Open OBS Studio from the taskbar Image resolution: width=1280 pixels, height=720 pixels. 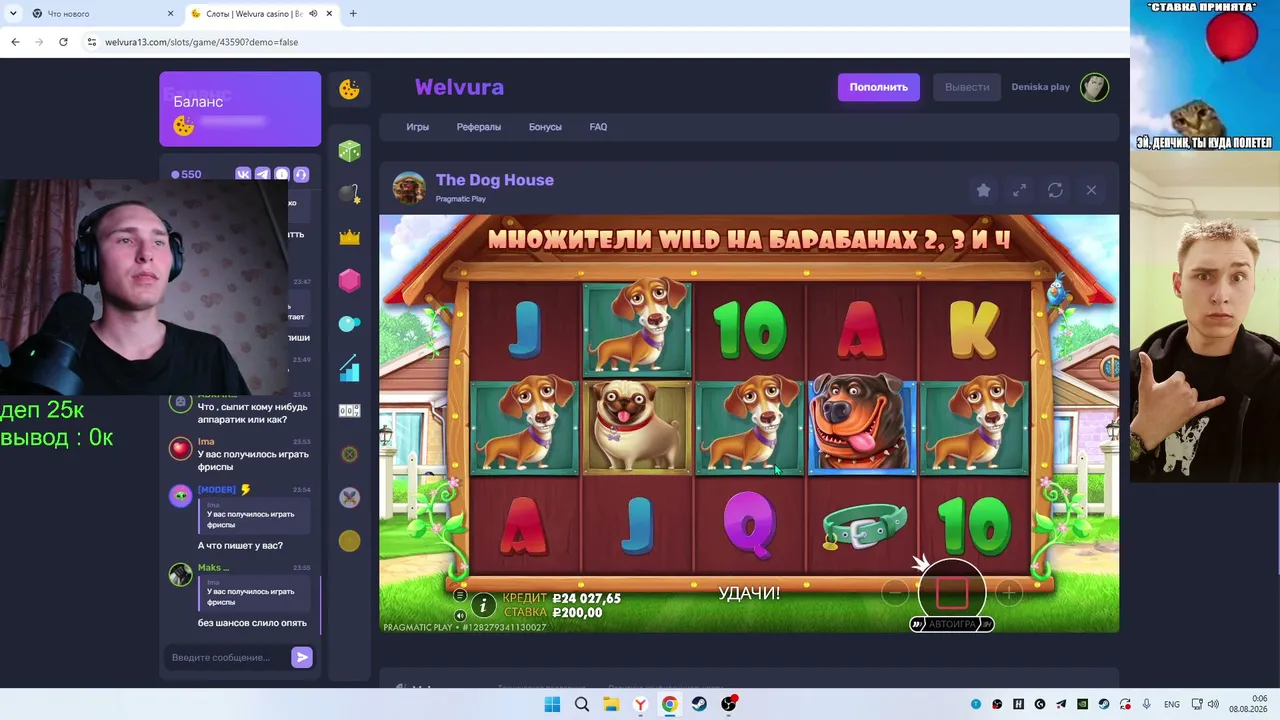[728, 704]
